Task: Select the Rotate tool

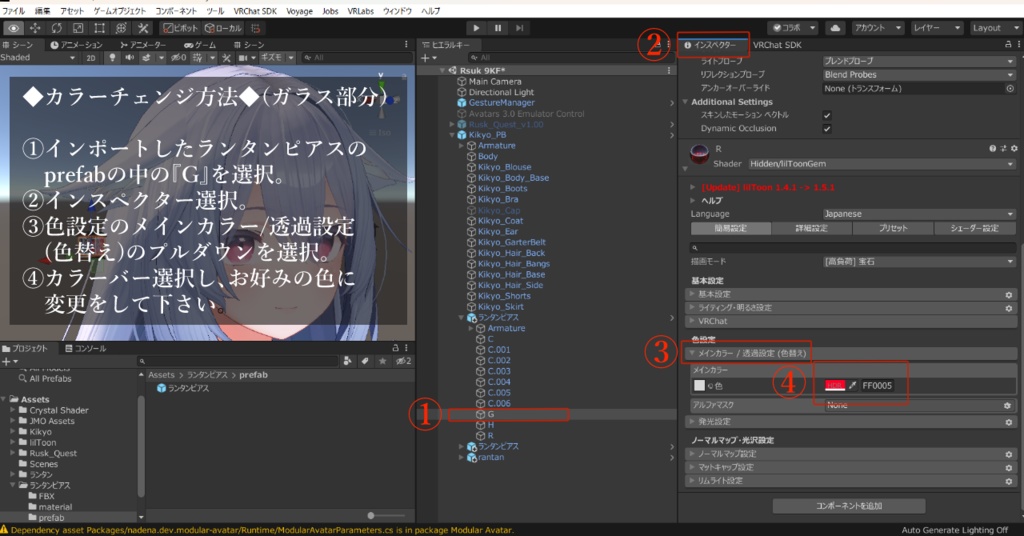Action: pos(56,28)
